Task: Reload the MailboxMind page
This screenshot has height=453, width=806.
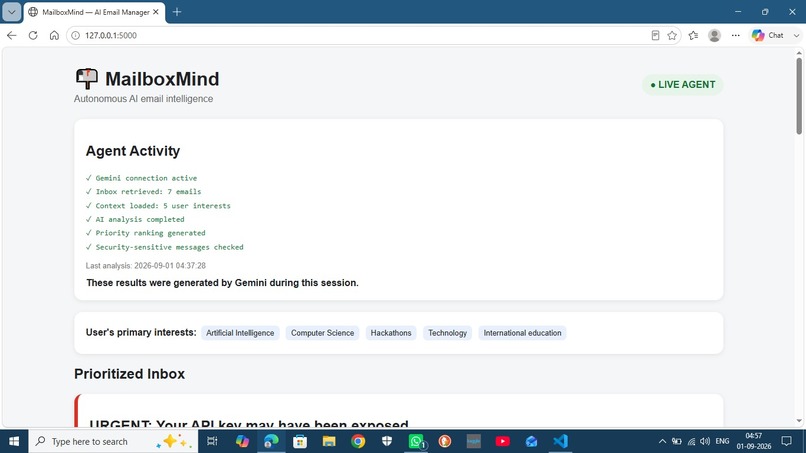Action: 33,35
